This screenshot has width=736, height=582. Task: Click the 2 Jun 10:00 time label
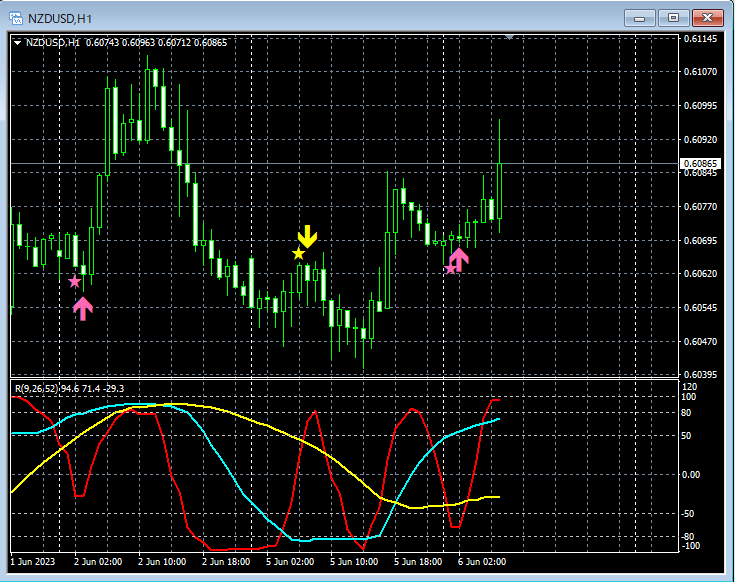click(162, 562)
